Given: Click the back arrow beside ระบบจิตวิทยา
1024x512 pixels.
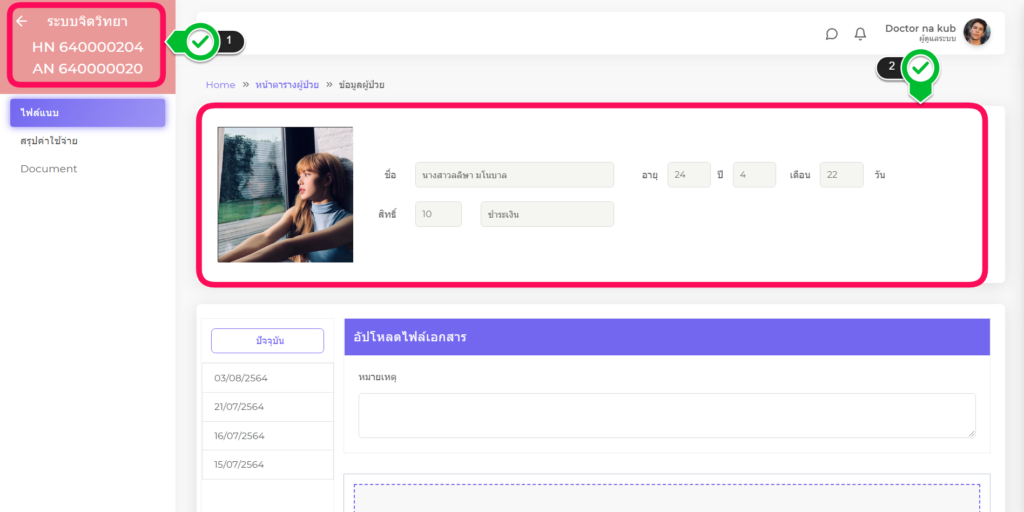Looking at the screenshot, I should click(21, 21).
